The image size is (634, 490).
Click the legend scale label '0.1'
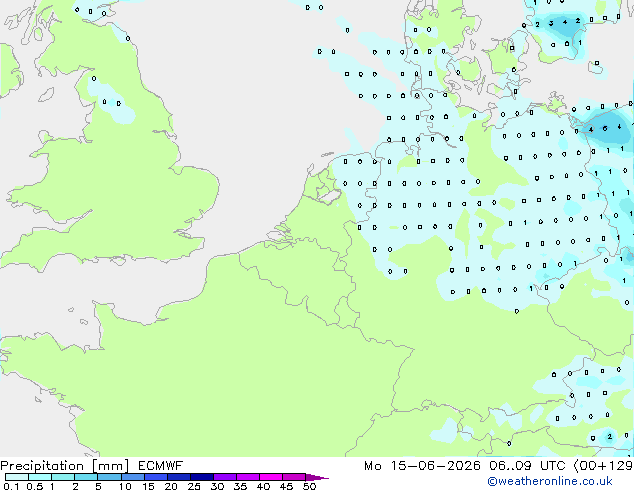click(11, 486)
